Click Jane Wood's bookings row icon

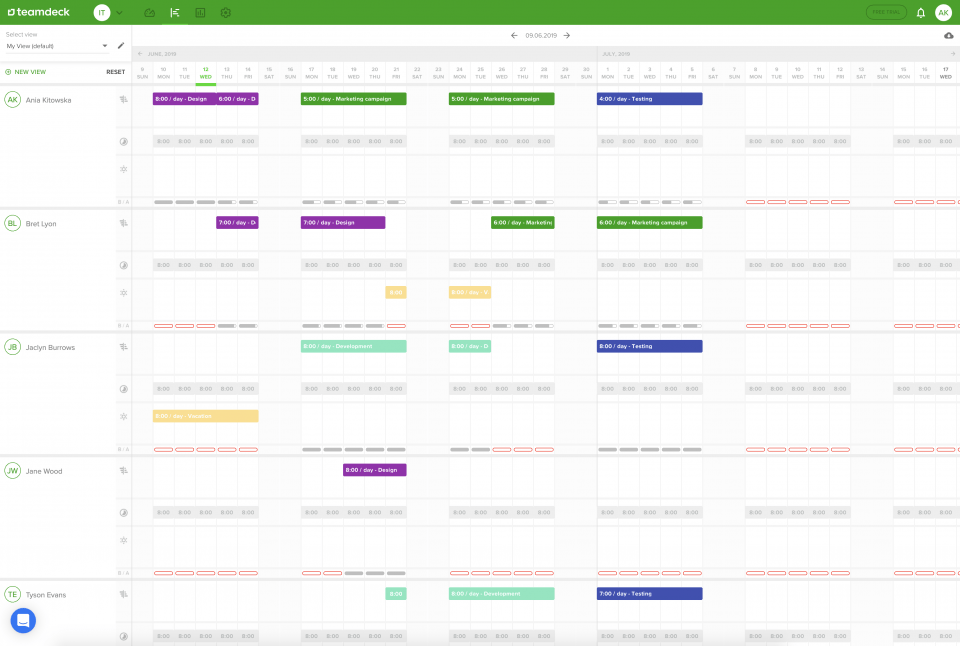[124, 470]
